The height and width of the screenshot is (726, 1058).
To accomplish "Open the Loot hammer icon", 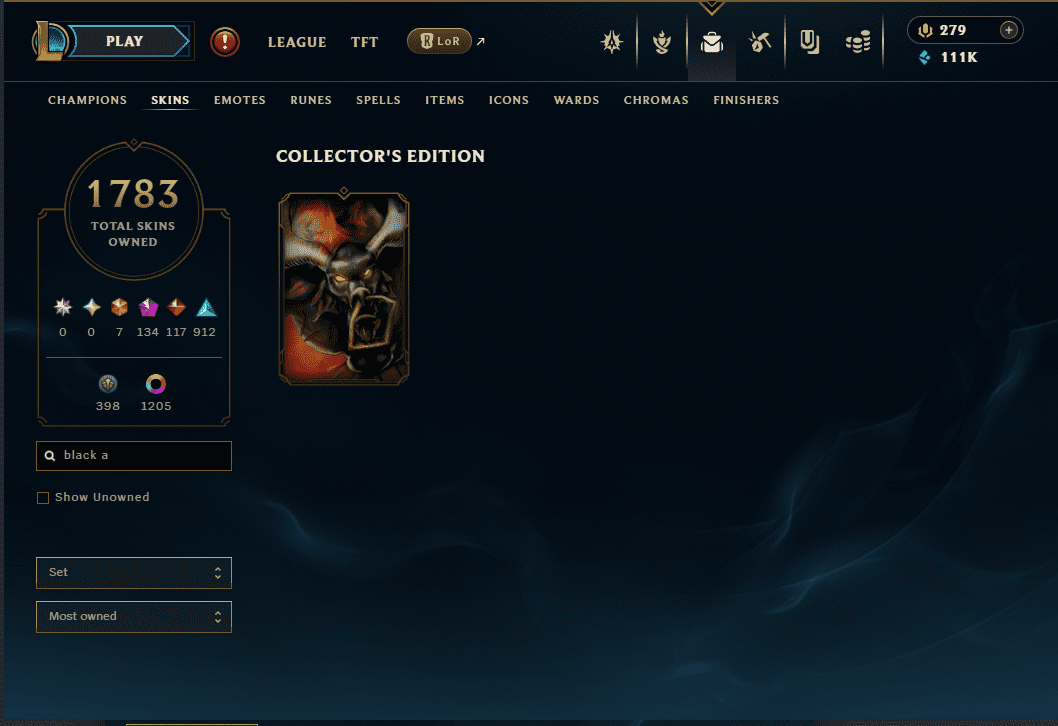I will pos(760,43).
